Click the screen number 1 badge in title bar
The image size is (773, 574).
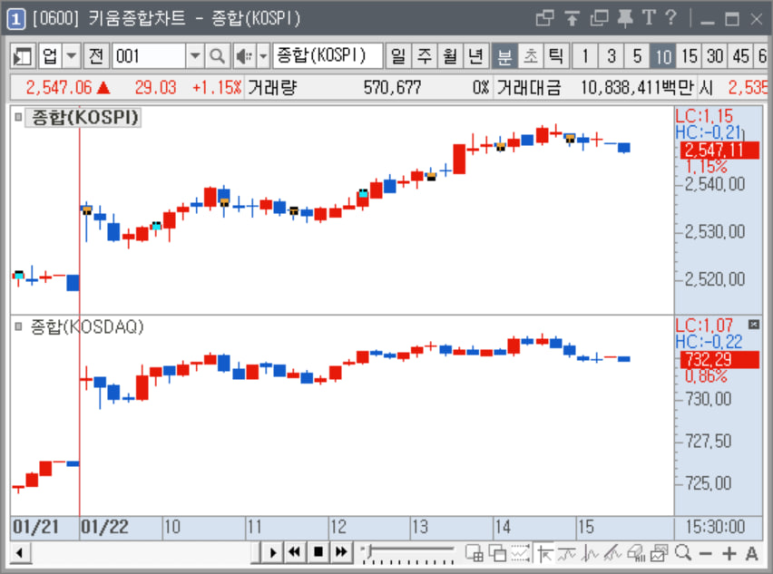pos(16,19)
